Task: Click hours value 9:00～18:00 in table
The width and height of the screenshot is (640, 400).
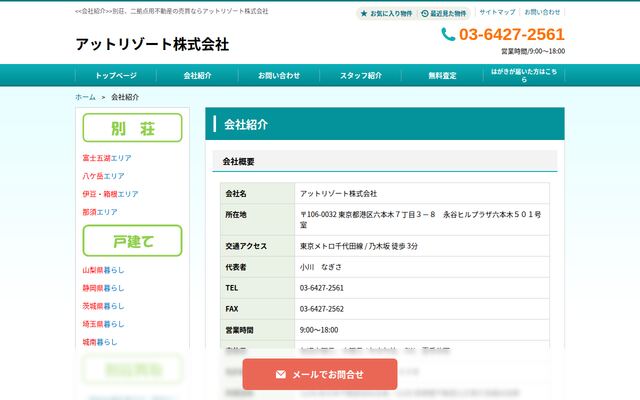Action: coord(319,330)
